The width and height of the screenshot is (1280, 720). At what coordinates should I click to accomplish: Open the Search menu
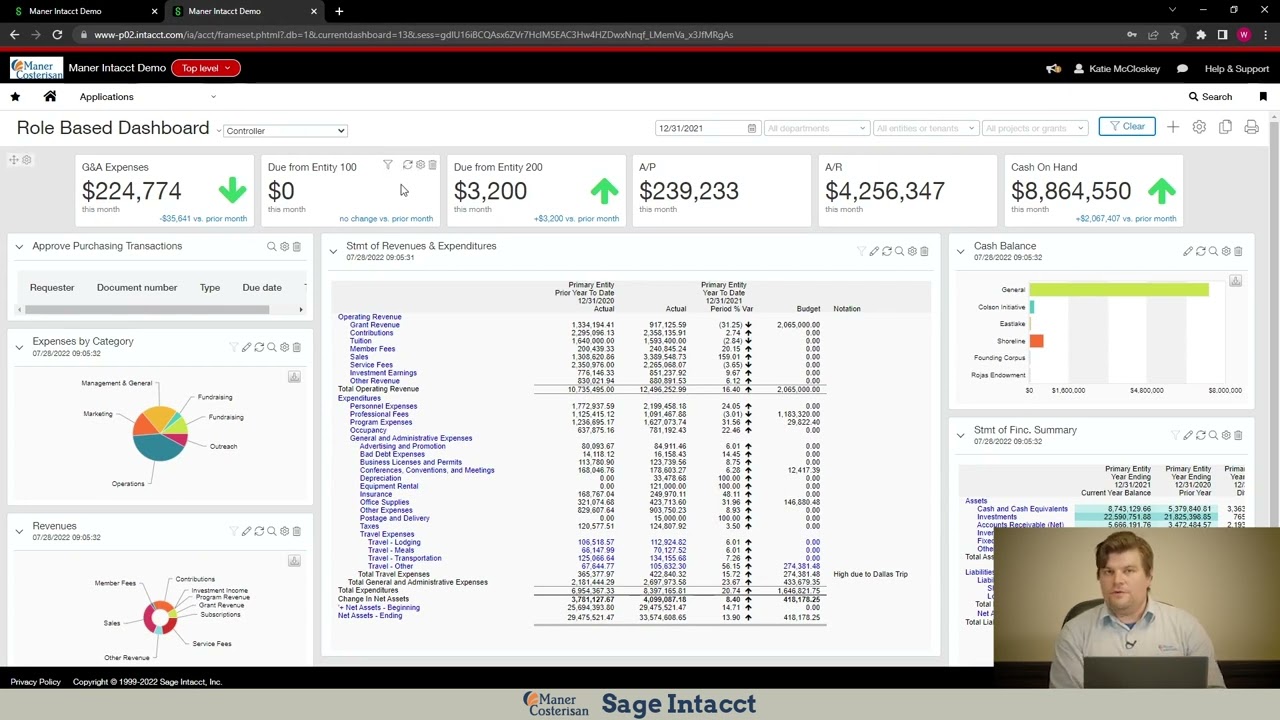click(x=1210, y=97)
